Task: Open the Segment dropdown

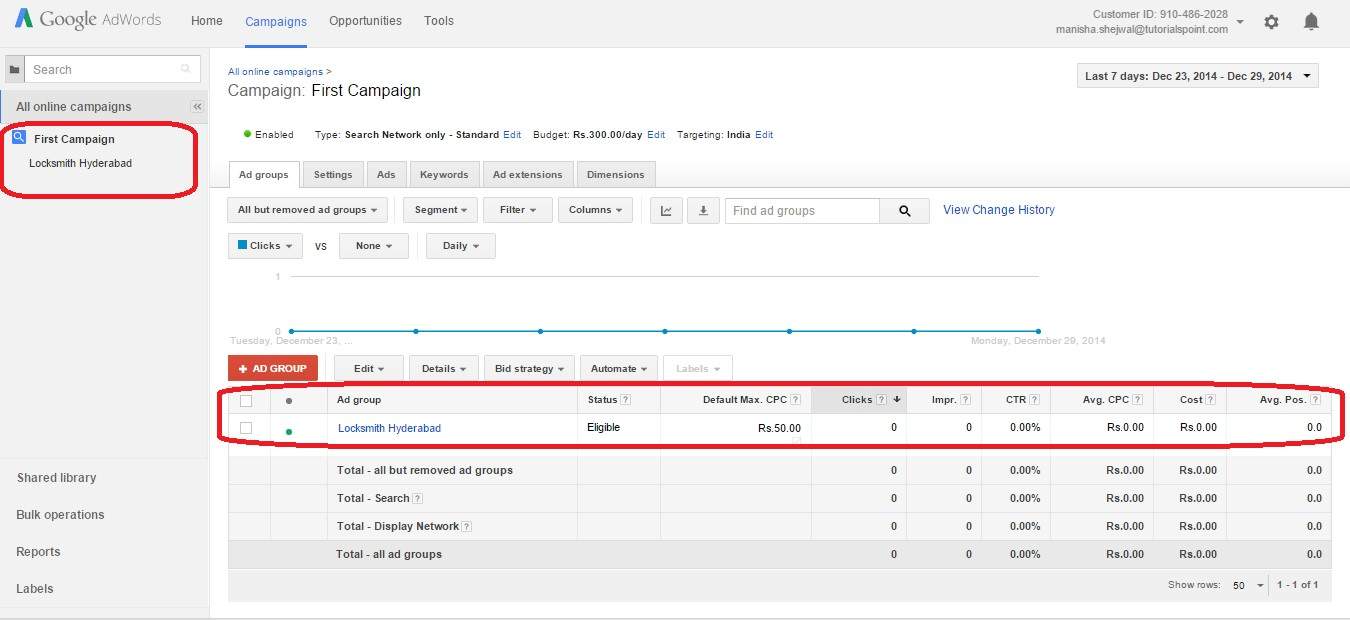Action: [439, 210]
